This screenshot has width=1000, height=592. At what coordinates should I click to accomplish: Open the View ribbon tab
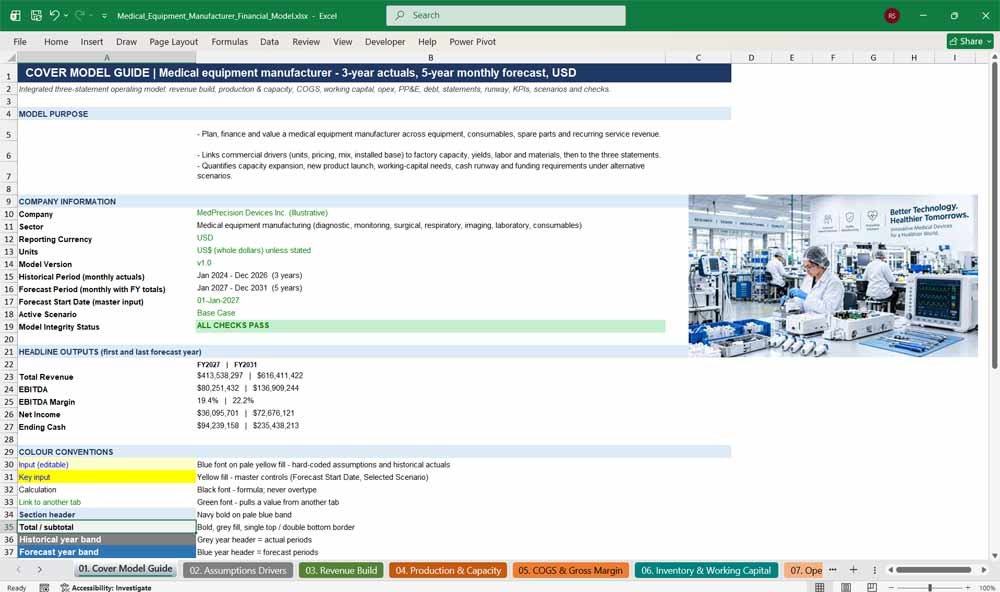pyautogui.click(x=342, y=41)
